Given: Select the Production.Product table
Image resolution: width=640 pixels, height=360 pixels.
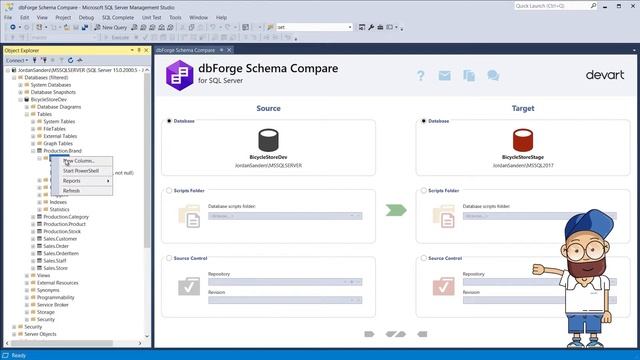Looking at the screenshot, I should coord(64,224).
